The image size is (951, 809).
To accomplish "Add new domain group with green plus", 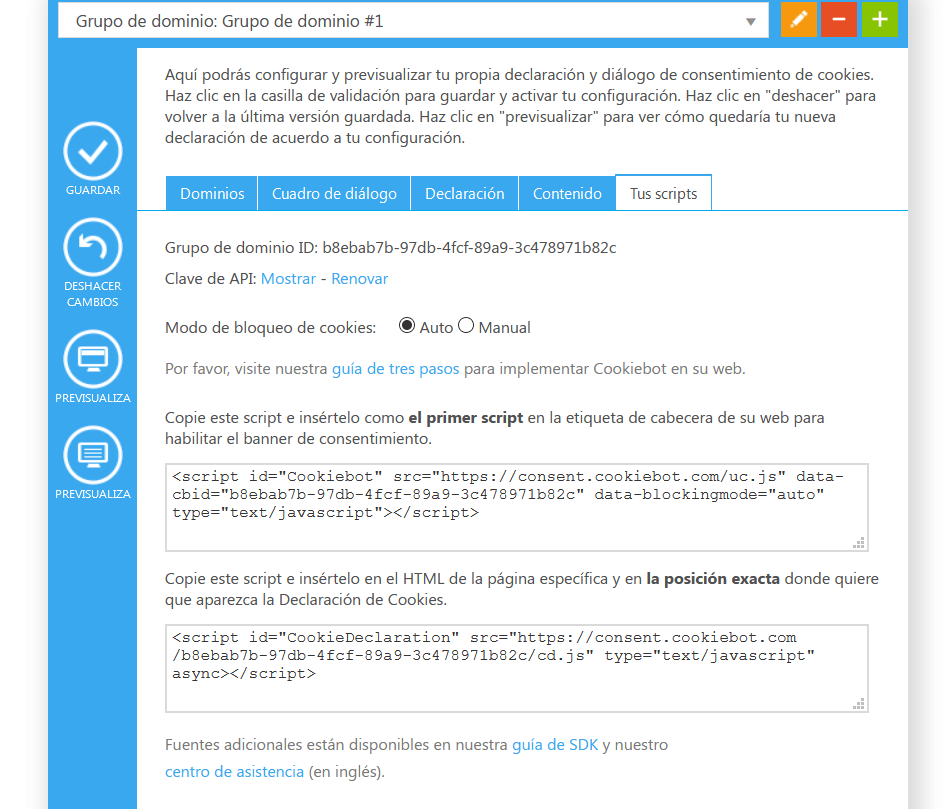I will click(879, 19).
